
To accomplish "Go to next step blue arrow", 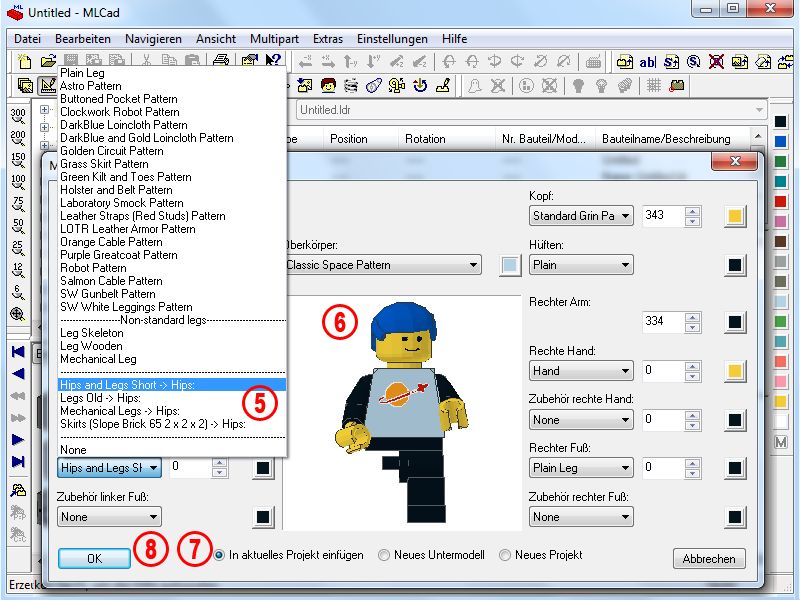I will pyautogui.click(x=18, y=439).
